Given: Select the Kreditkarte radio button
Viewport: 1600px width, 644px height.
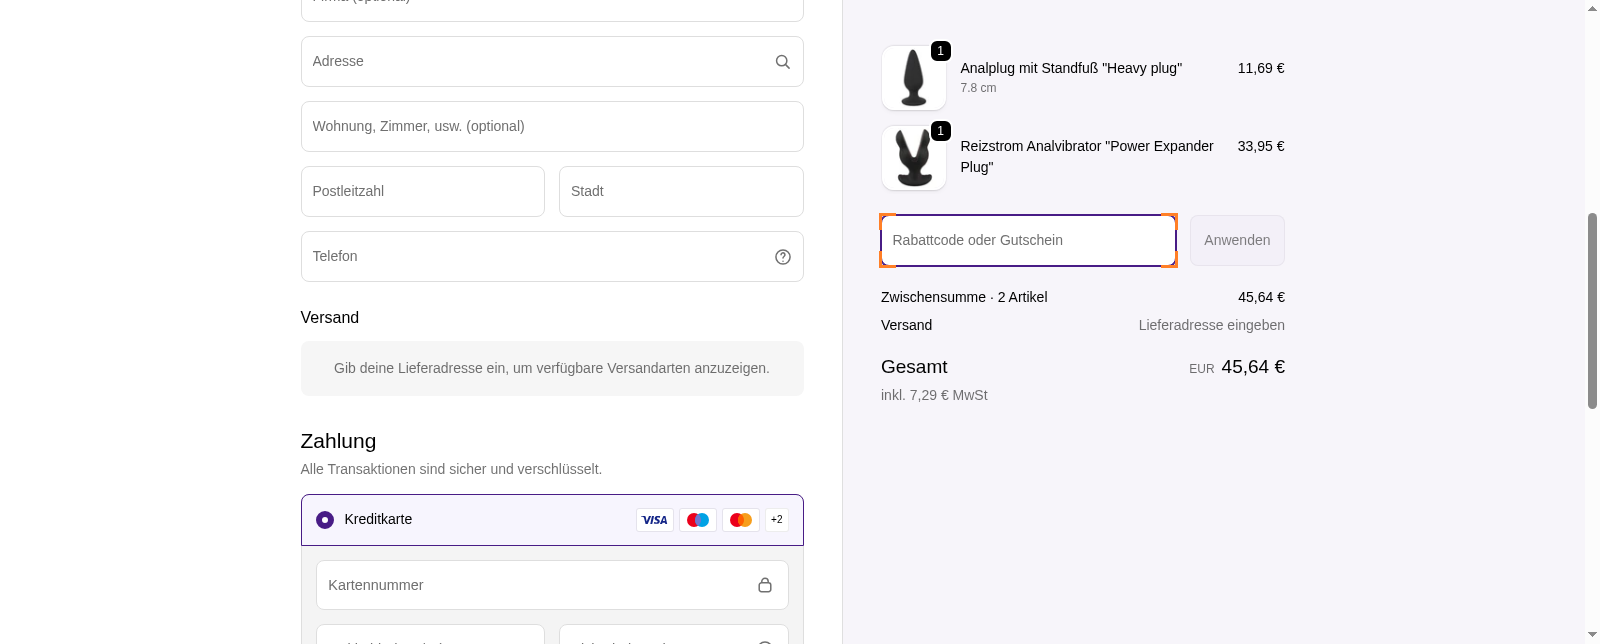Looking at the screenshot, I should pyautogui.click(x=325, y=520).
